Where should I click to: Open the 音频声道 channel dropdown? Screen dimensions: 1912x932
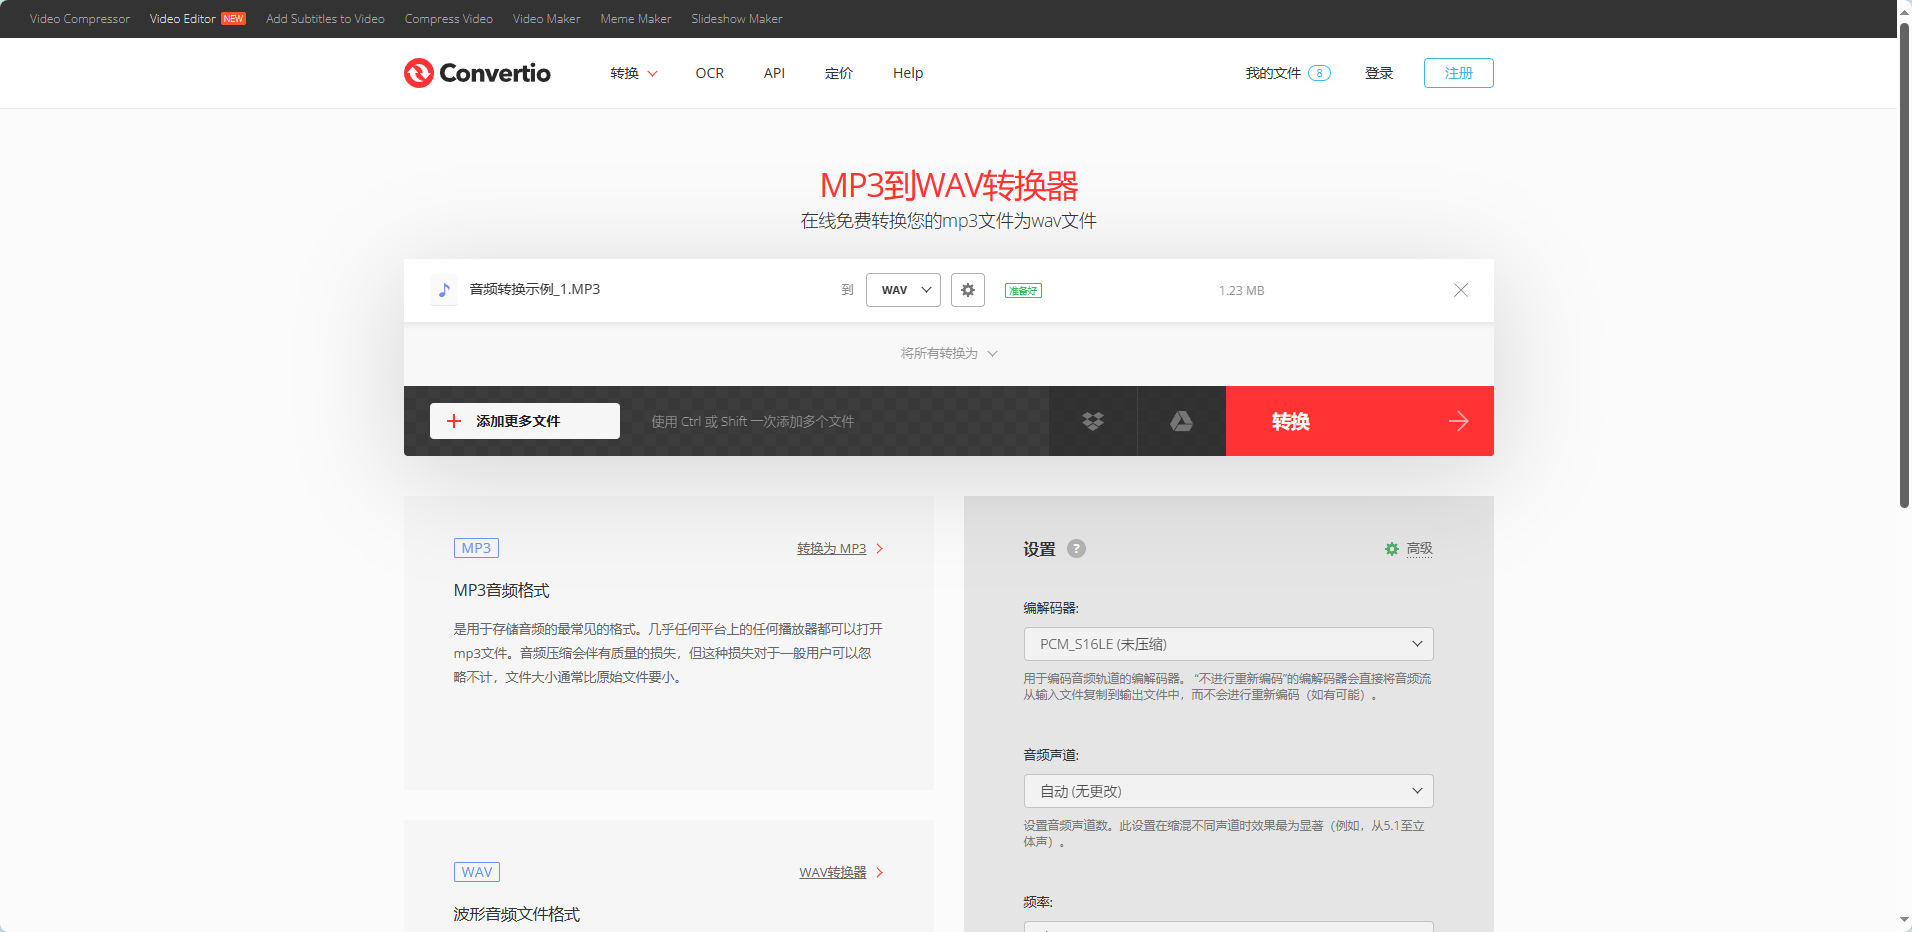click(1228, 790)
